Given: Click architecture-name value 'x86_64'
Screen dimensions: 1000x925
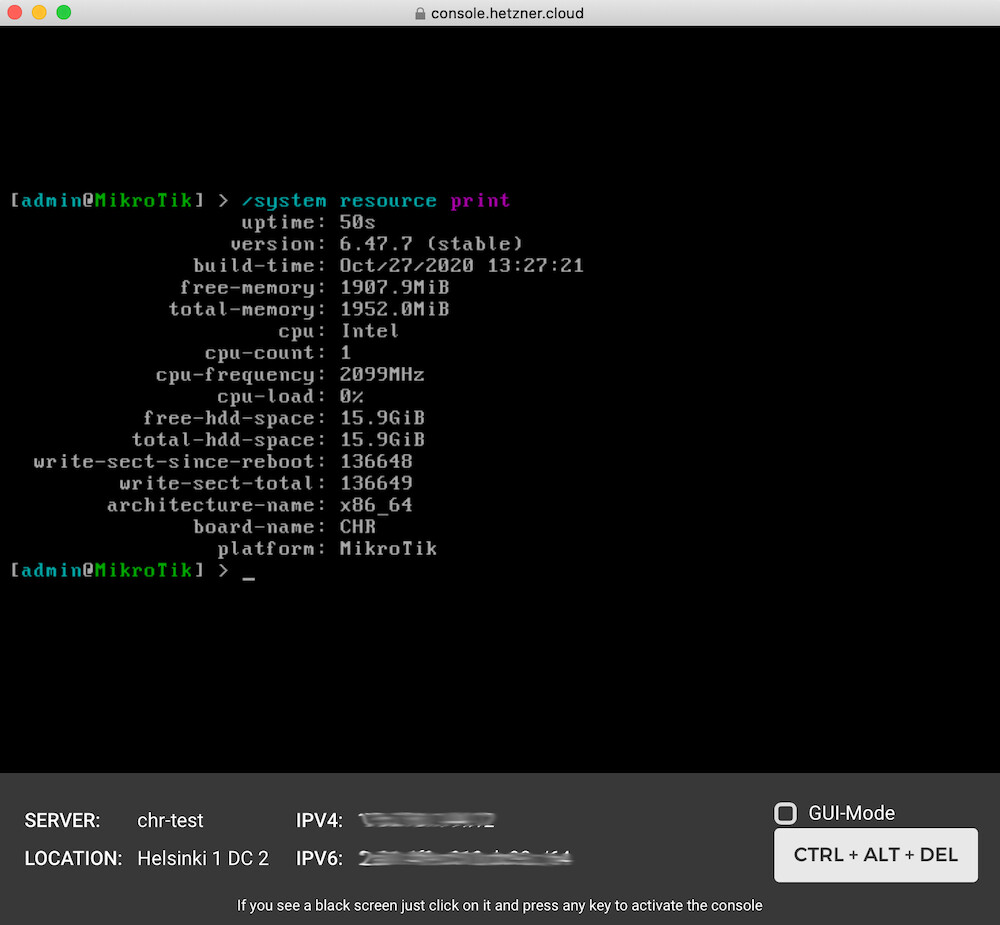Looking at the screenshot, I should (376, 505).
